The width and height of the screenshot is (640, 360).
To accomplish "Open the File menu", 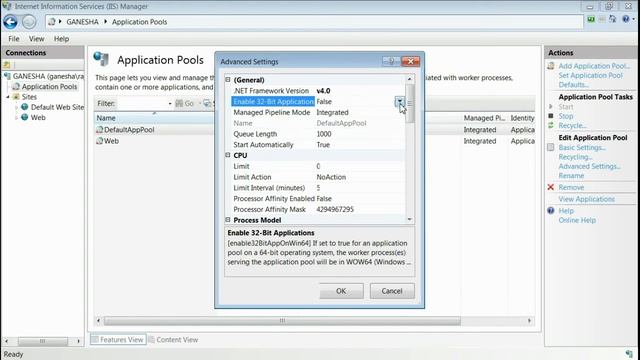I will 13,39.
